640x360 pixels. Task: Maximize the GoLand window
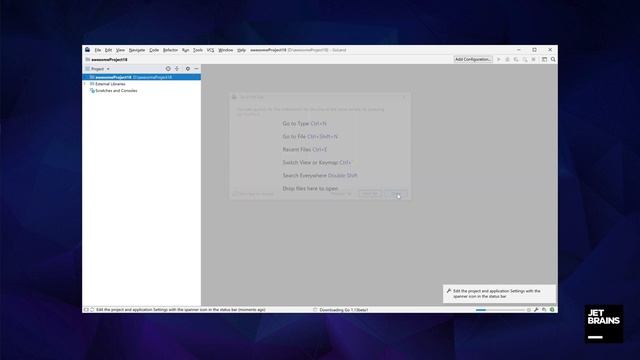[534, 50]
